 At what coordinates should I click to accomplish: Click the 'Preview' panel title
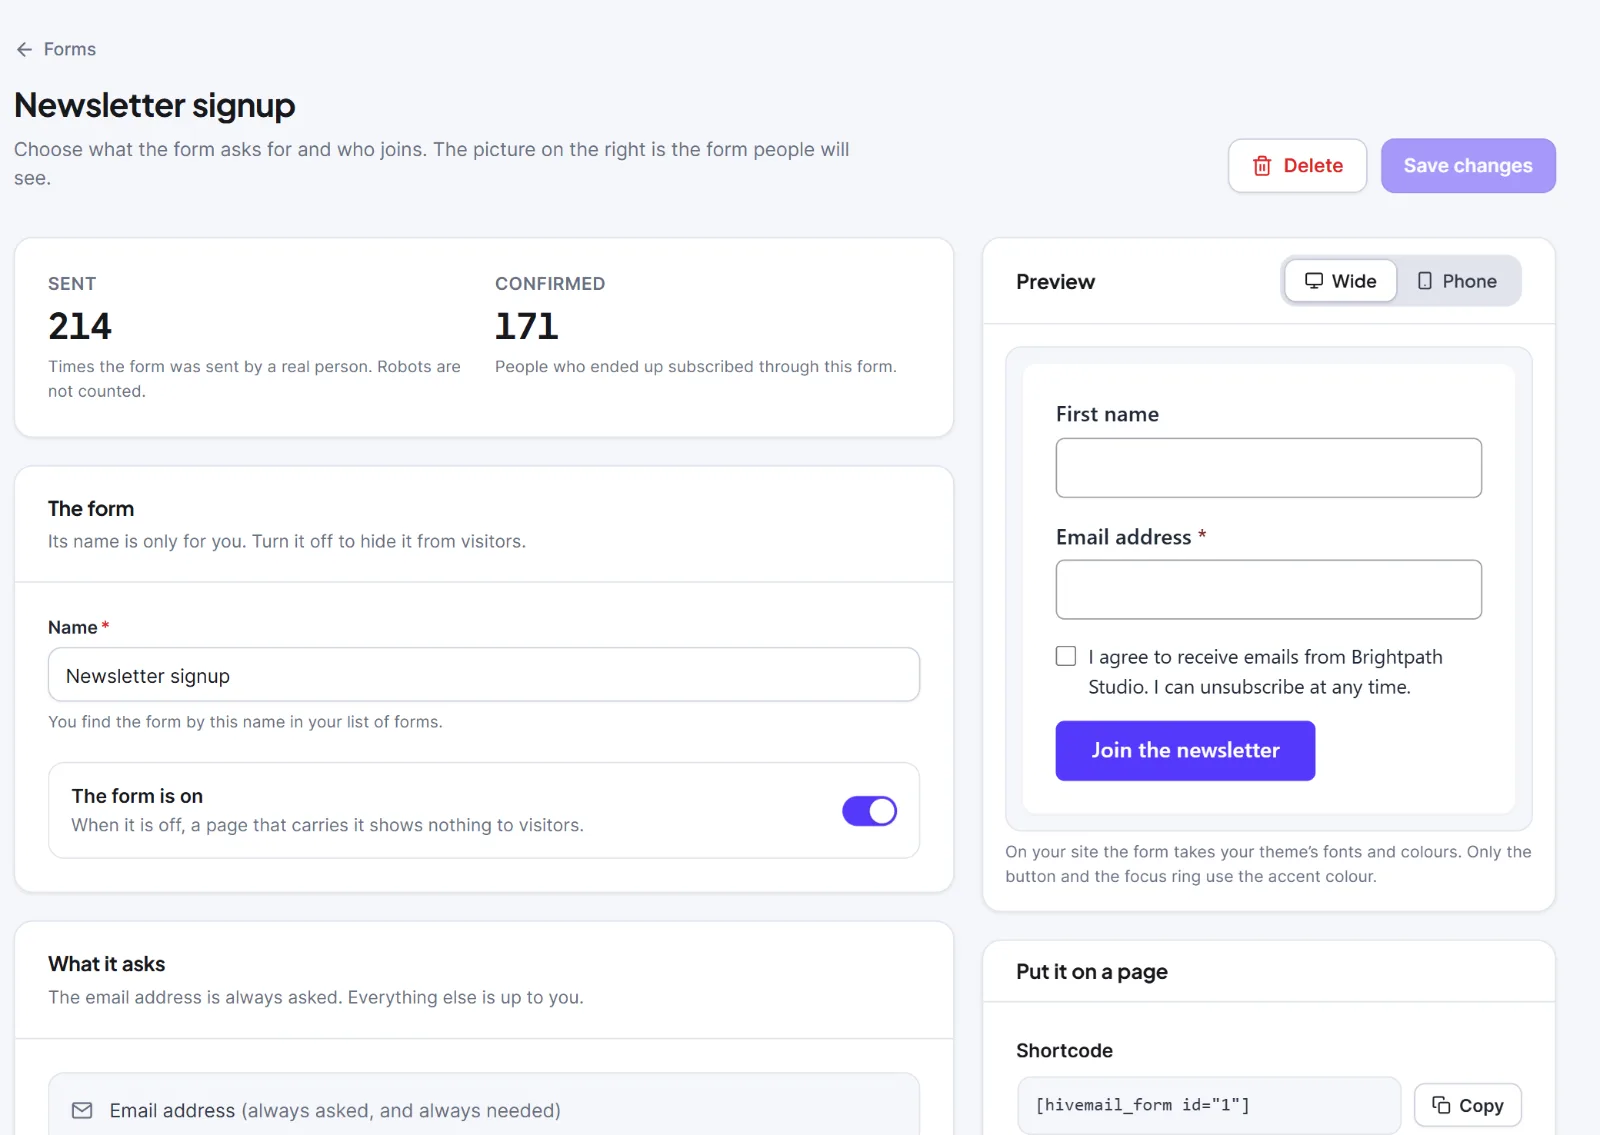tap(1055, 282)
